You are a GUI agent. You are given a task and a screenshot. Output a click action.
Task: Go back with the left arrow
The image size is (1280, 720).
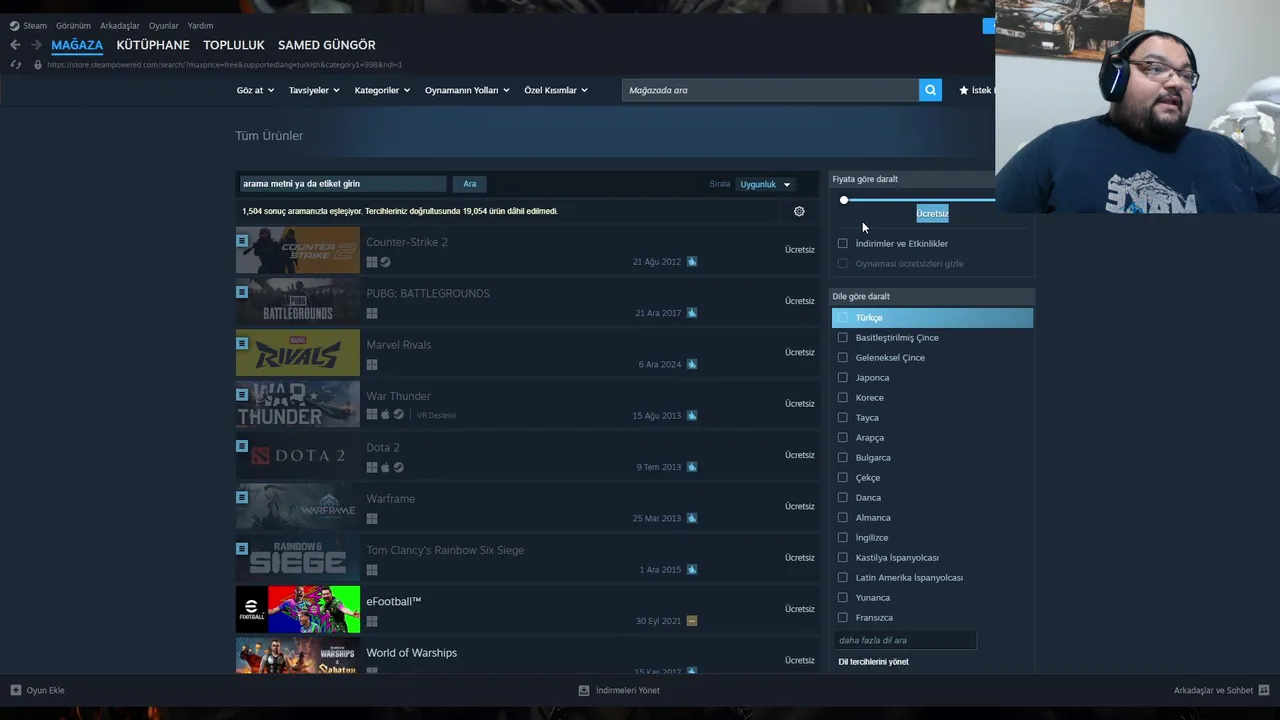(x=15, y=45)
